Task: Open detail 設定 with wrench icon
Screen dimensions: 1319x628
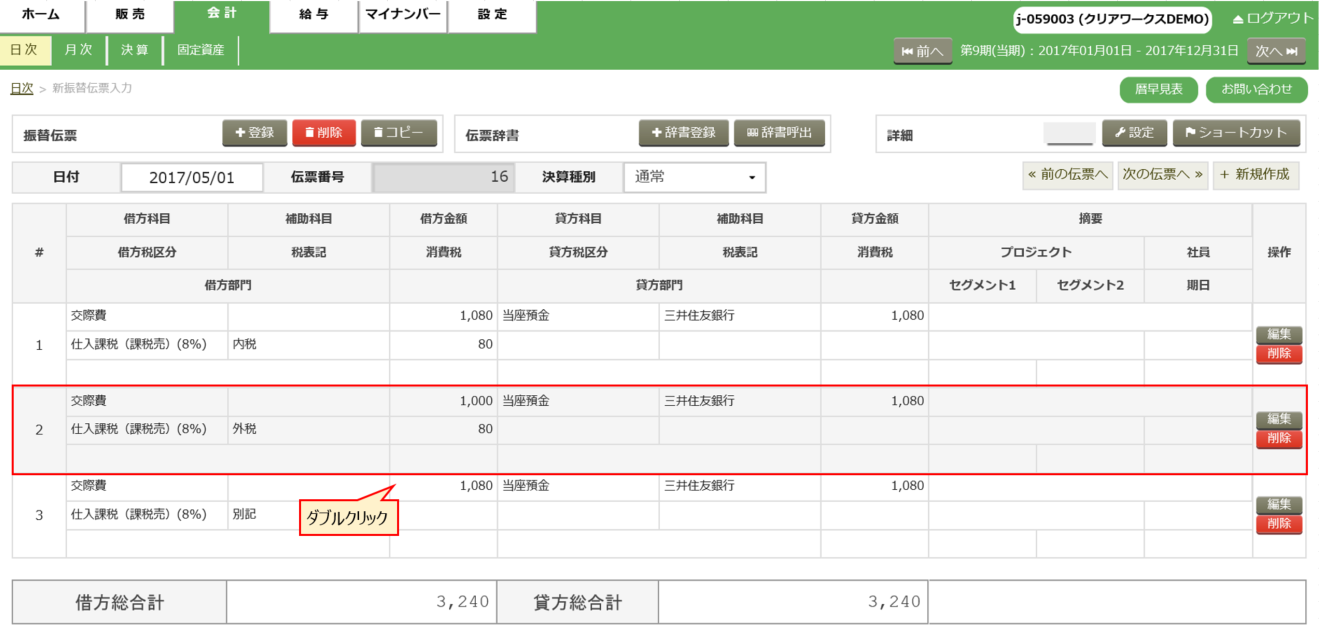Action: click(x=1134, y=133)
